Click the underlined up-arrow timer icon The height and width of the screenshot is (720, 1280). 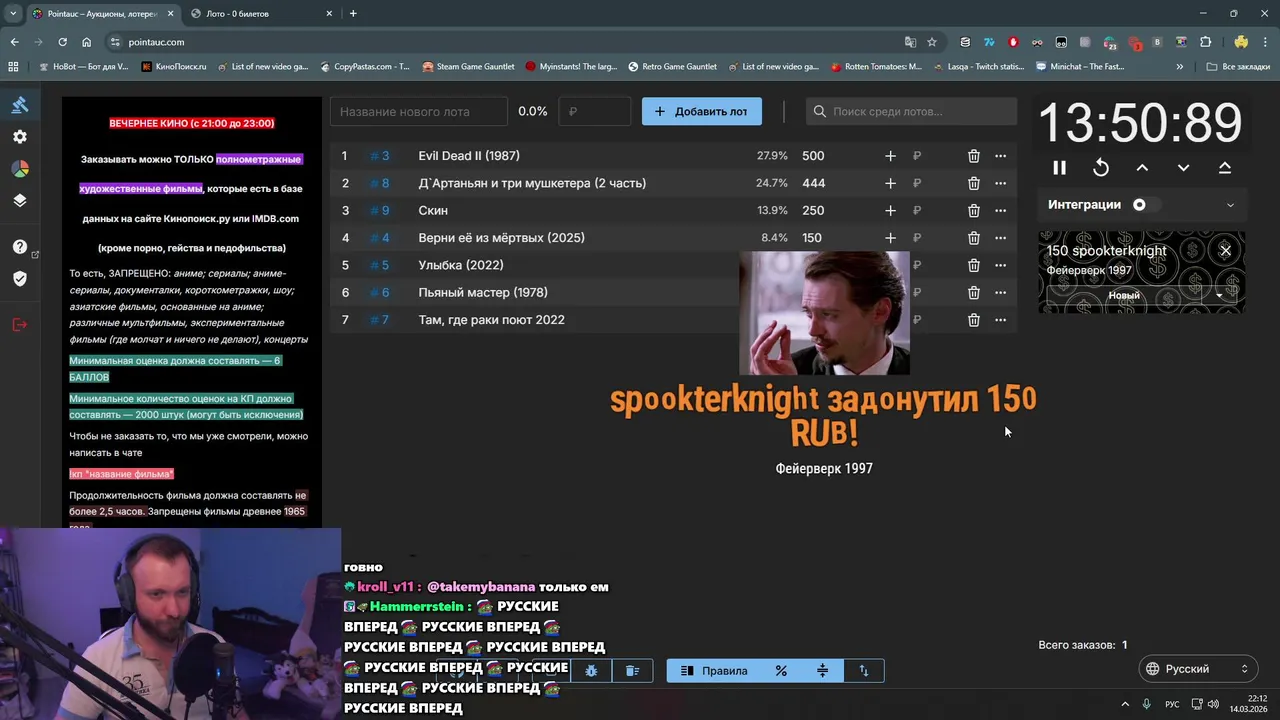[x=1224, y=168]
